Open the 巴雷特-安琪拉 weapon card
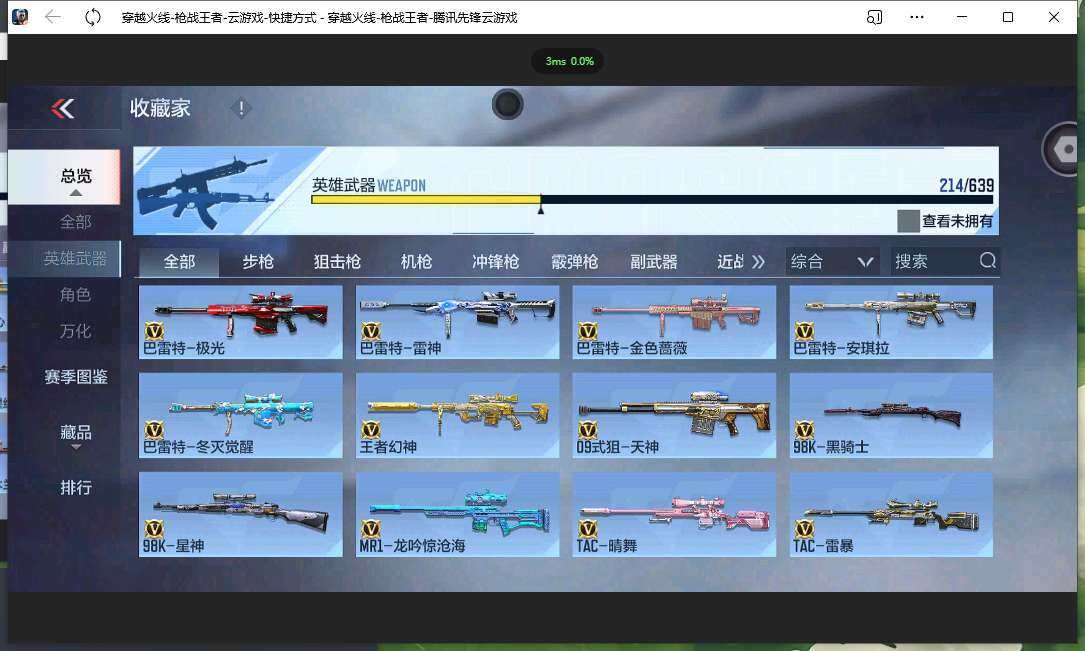The image size is (1085, 651). [891, 322]
